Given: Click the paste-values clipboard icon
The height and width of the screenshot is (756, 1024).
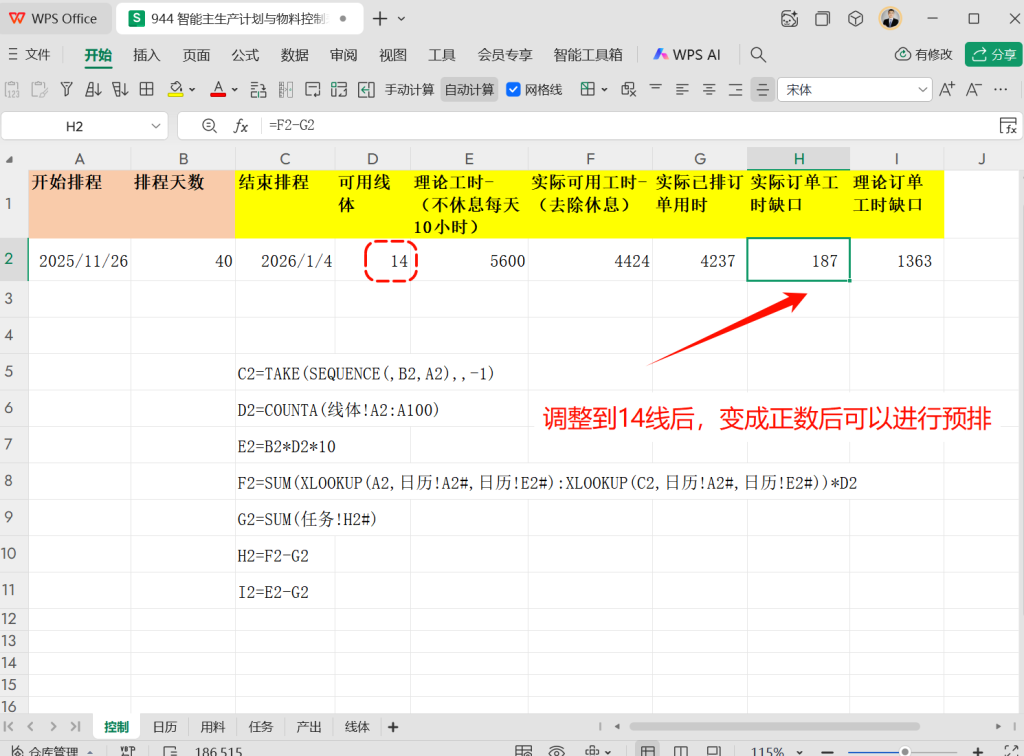Looking at the screenshot, I should 12,89.
